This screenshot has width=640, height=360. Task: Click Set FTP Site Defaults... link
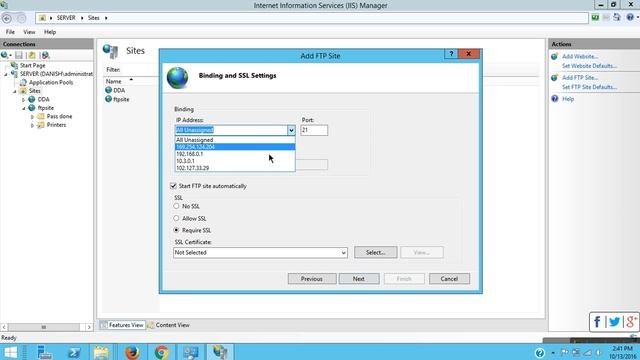589,87
